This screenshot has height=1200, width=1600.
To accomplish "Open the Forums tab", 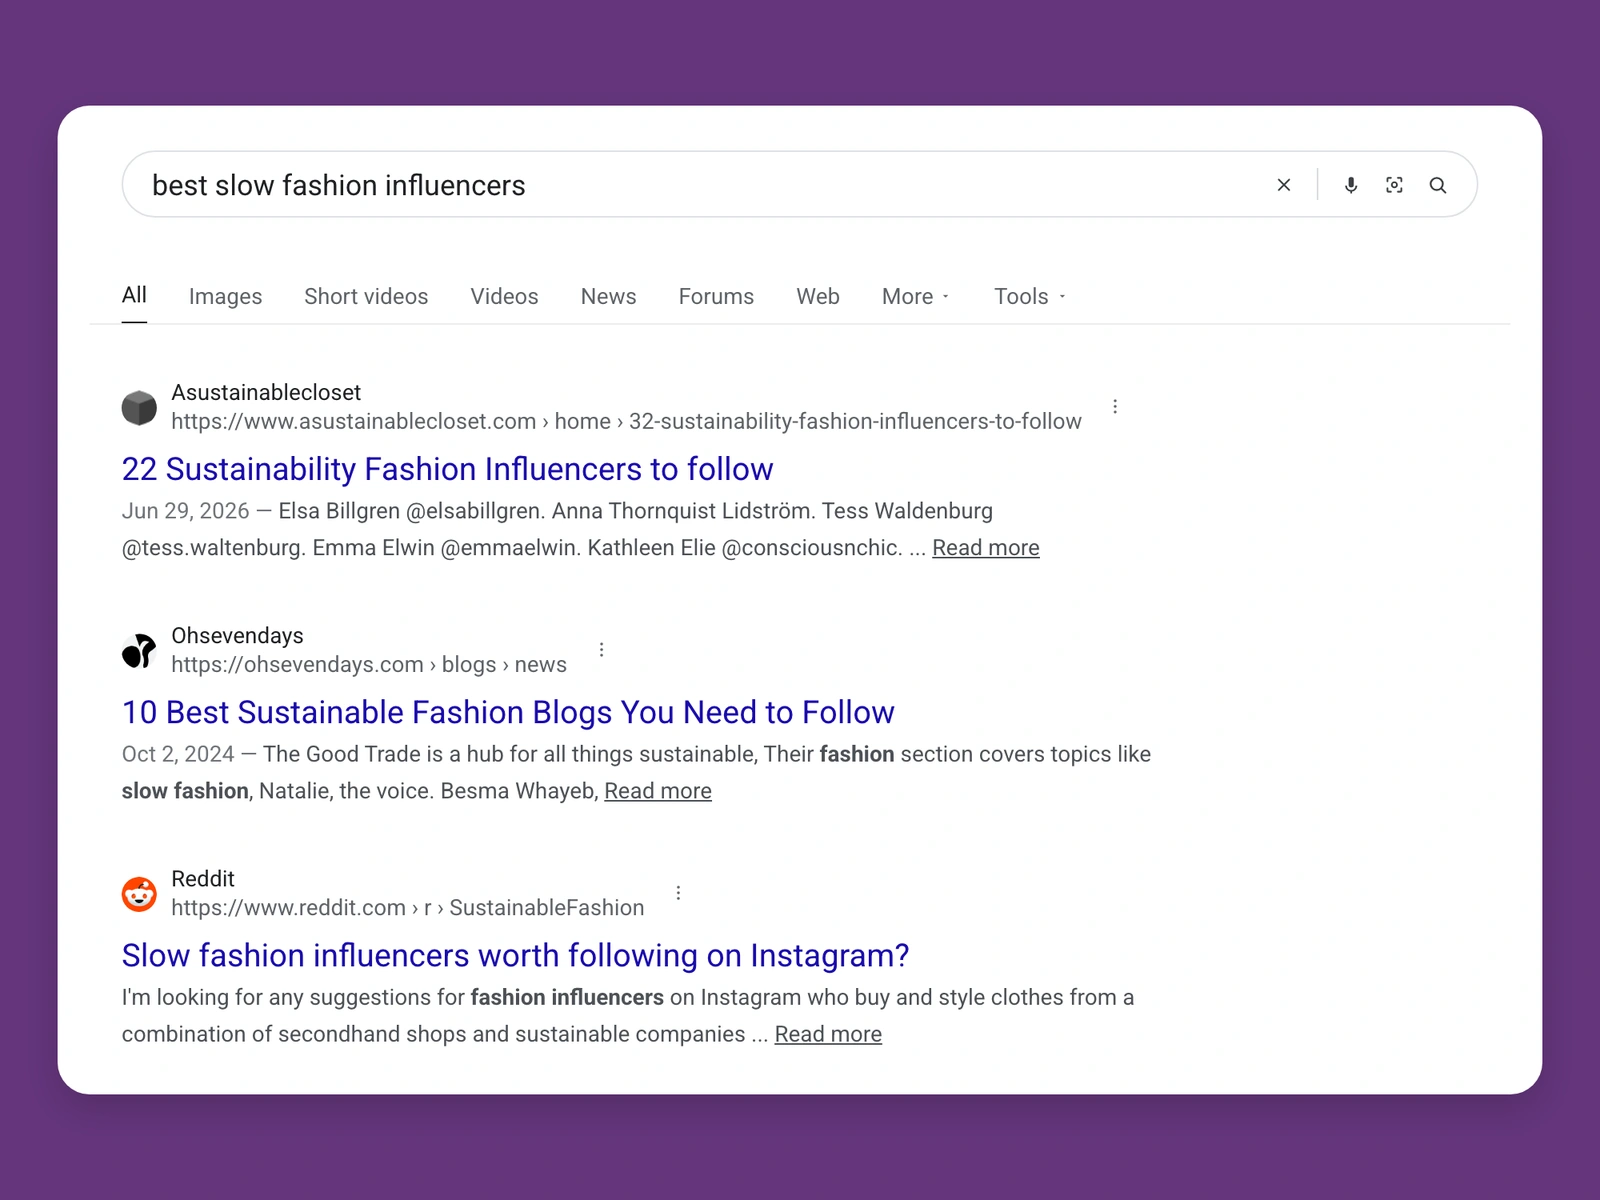I will click(716, 296).
